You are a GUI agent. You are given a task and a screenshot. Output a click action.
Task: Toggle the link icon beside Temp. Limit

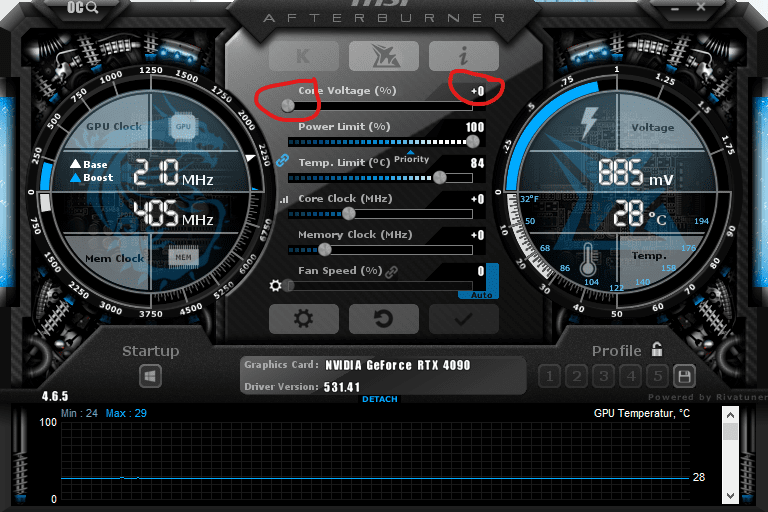[x=282, y=160]
